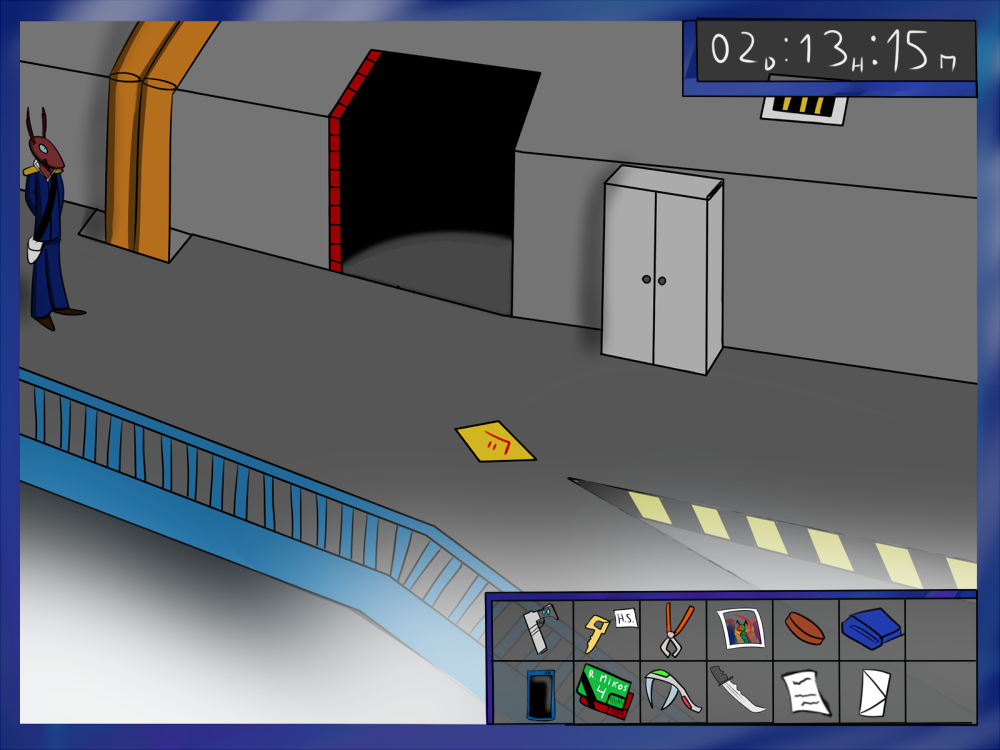Open the gray double-door locker
Screen dimensions: 1000x750
coord(660,272)
